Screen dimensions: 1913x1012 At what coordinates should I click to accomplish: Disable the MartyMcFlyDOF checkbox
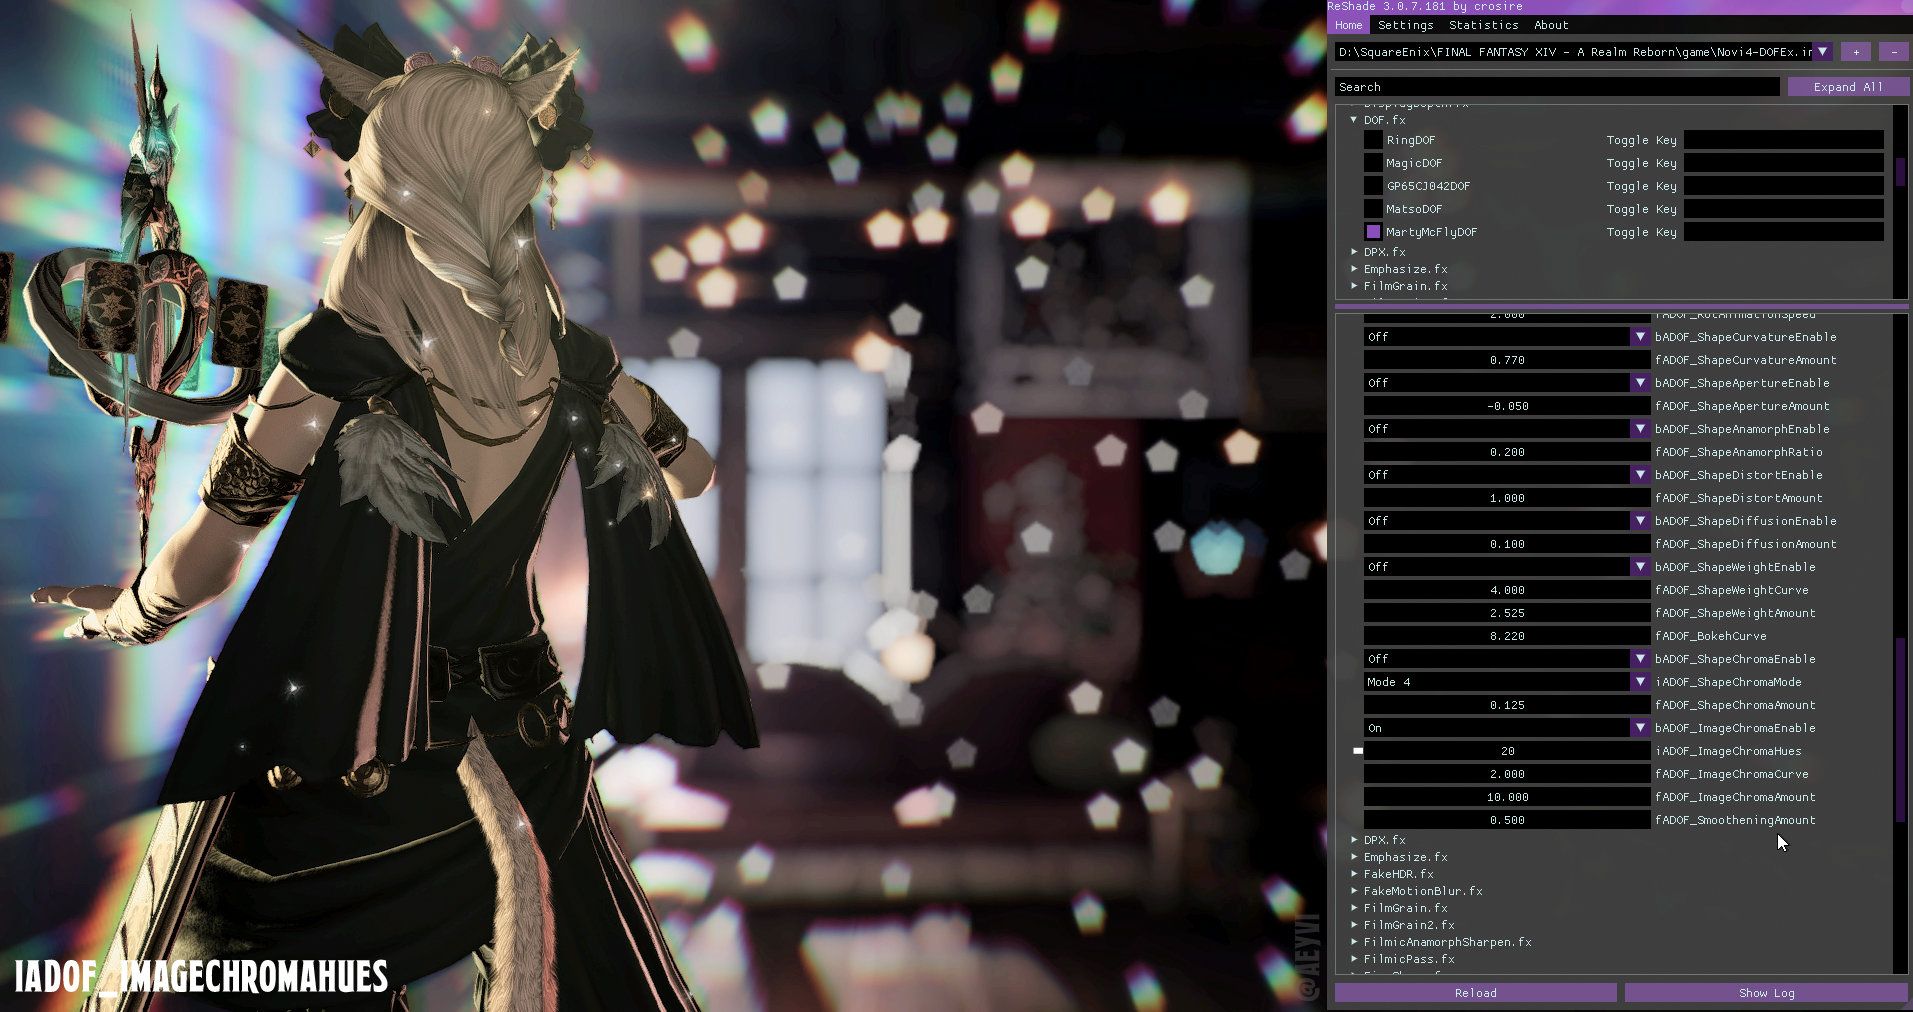tap(1373, 232)
